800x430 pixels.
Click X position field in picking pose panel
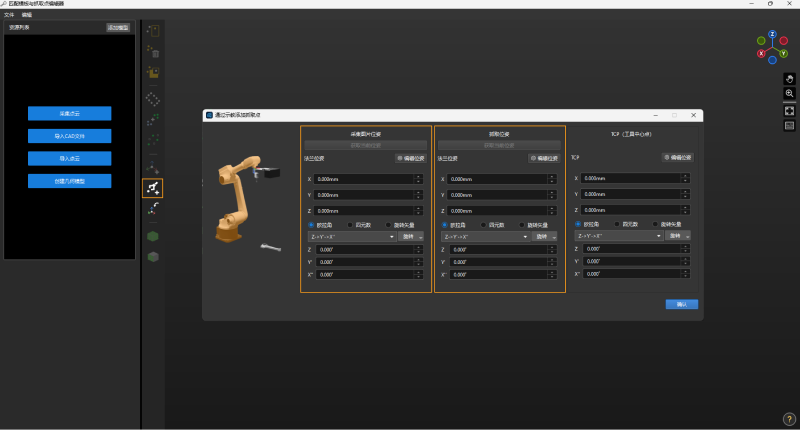(x=502, y=179)
